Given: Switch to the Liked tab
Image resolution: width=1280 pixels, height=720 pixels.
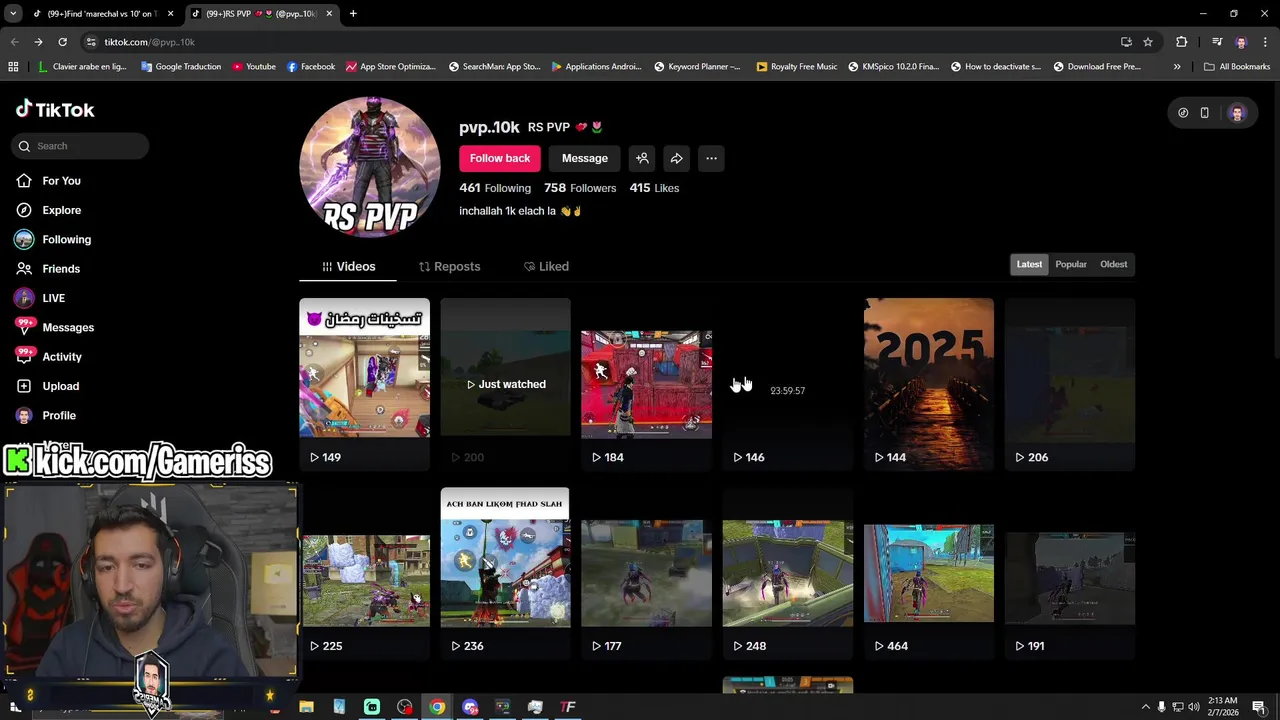Looking at the screenshot, I should [x=546, y=267].
